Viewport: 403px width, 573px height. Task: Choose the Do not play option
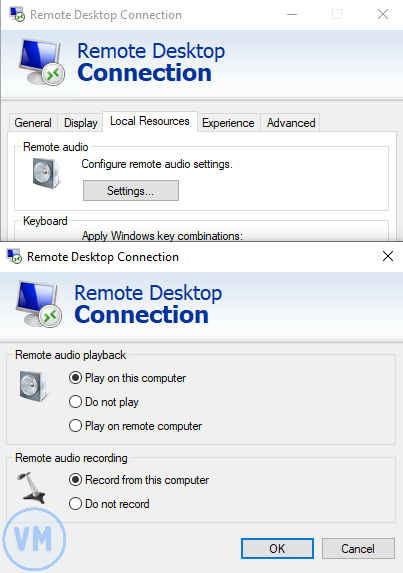point(104,402)
